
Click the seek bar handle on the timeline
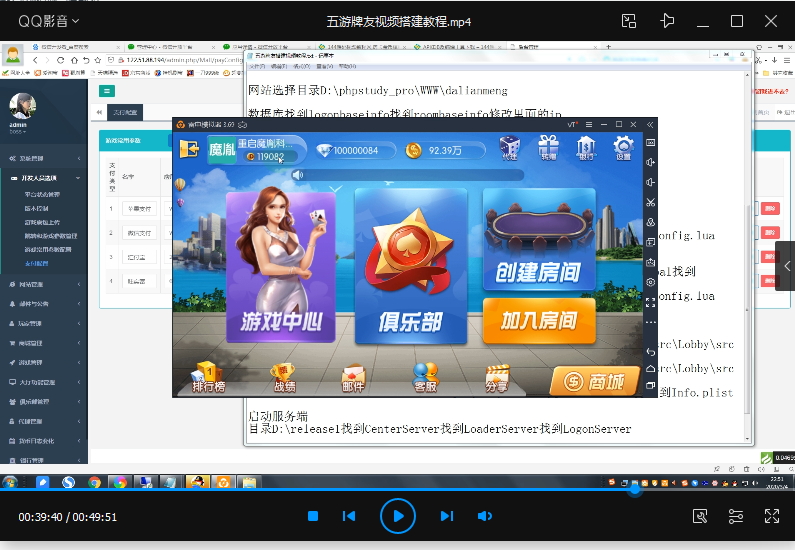tap(635, 490)
